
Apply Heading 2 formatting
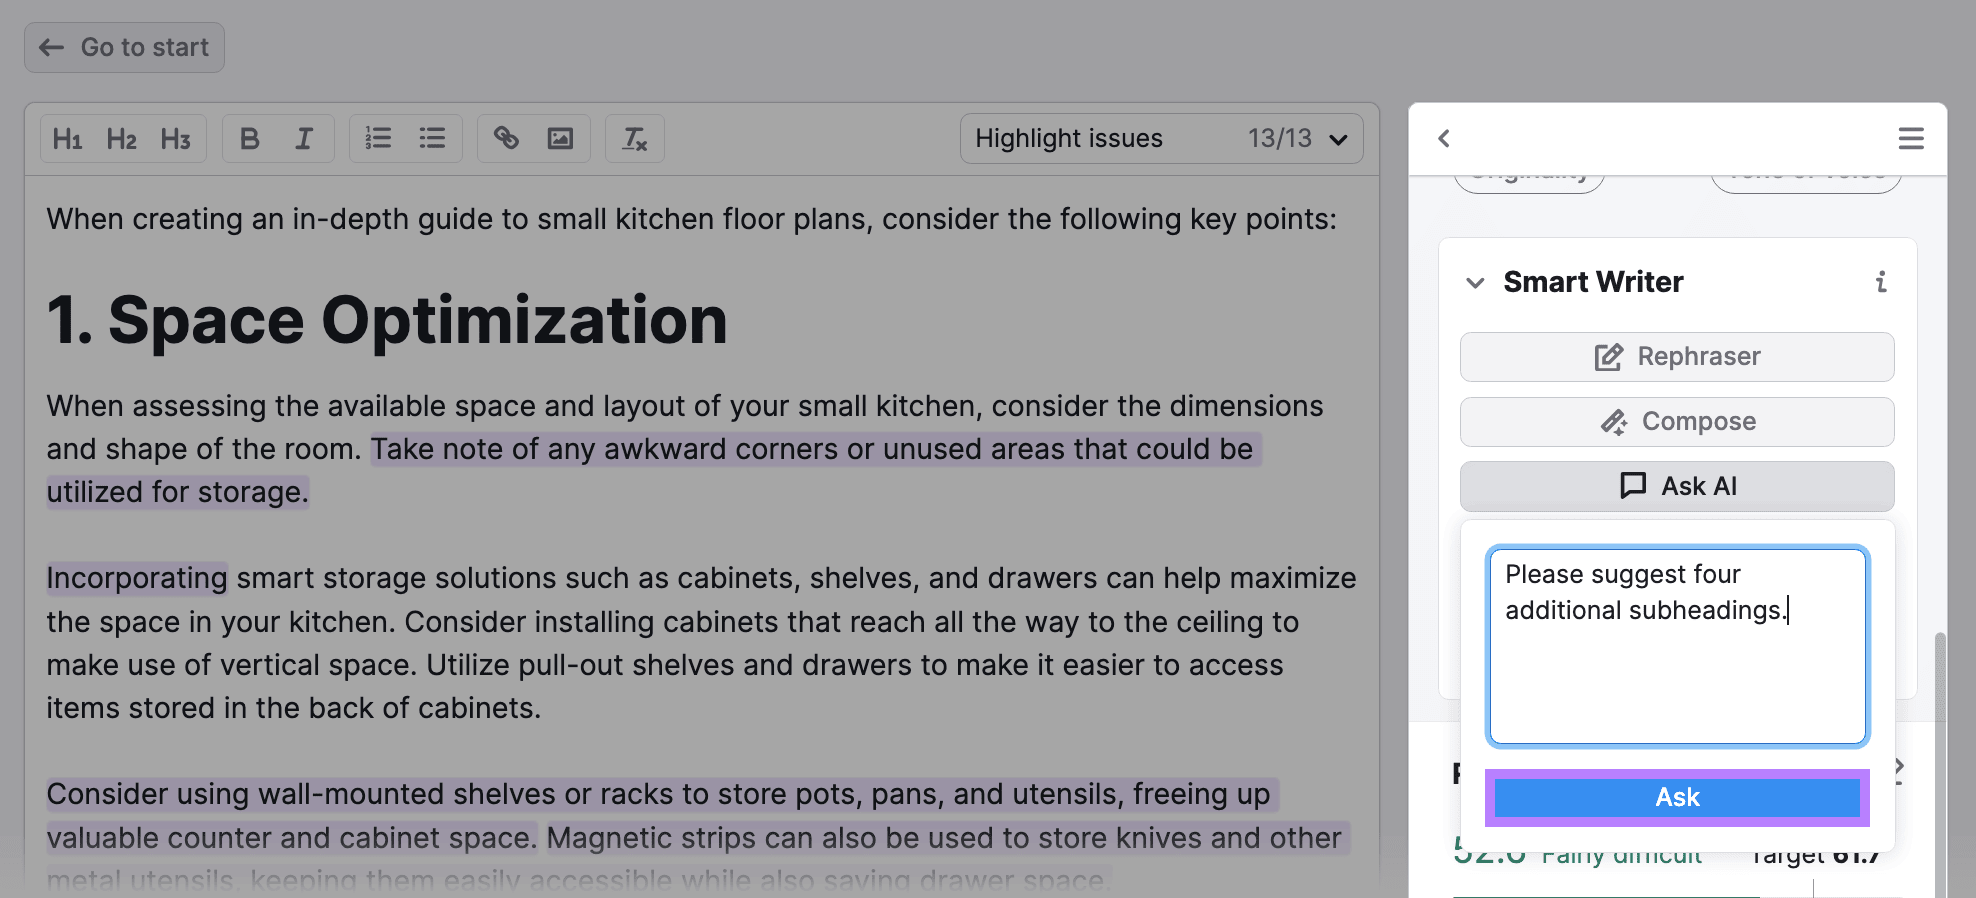[x=121, y=139]
